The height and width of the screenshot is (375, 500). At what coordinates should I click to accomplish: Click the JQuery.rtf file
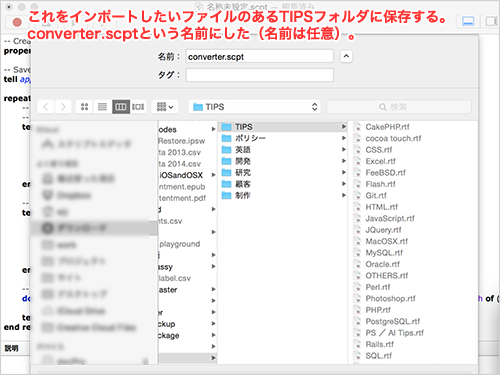tap(383, 230)
